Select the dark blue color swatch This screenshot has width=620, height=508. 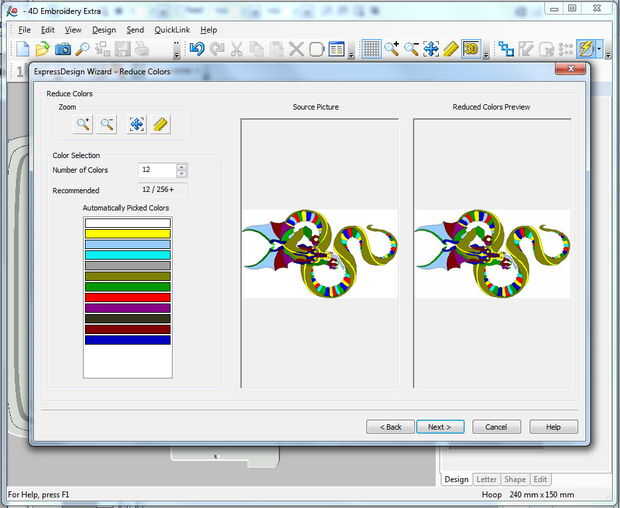(x=128, y=340)
